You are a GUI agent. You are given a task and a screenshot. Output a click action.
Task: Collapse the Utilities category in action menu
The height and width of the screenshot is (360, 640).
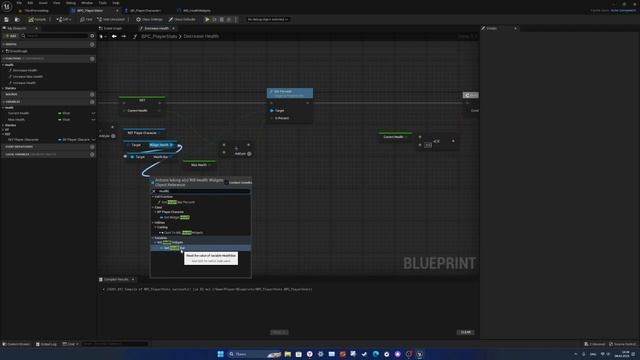[x=153, y=223]
